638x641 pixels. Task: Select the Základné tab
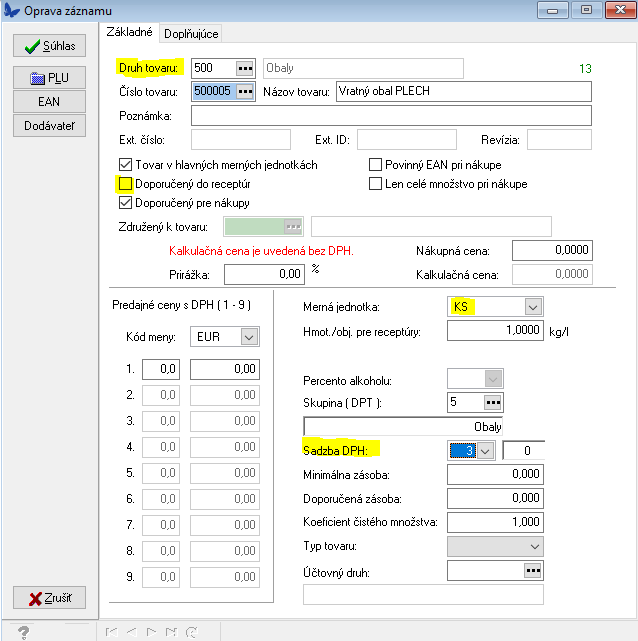pos(128,32)
